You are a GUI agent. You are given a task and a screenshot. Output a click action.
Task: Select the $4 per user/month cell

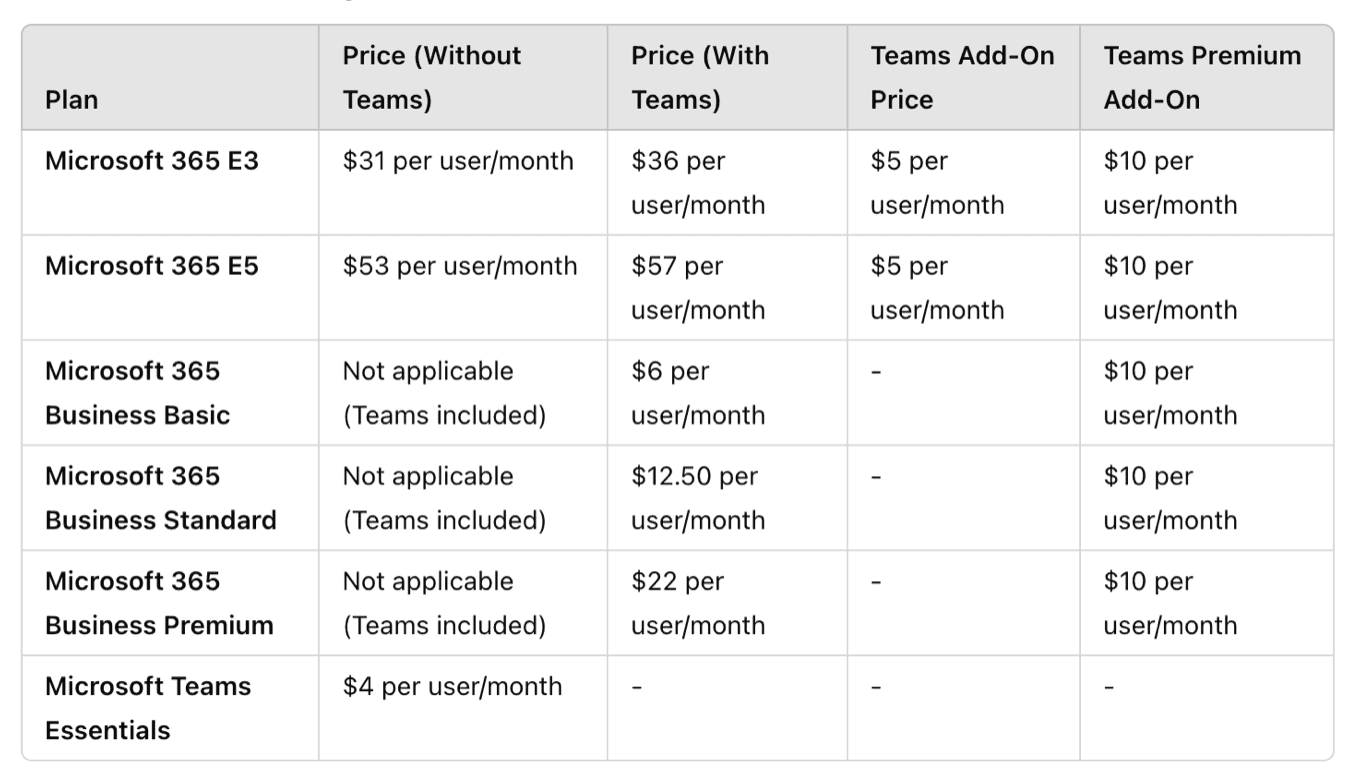(x=452, y=687)
